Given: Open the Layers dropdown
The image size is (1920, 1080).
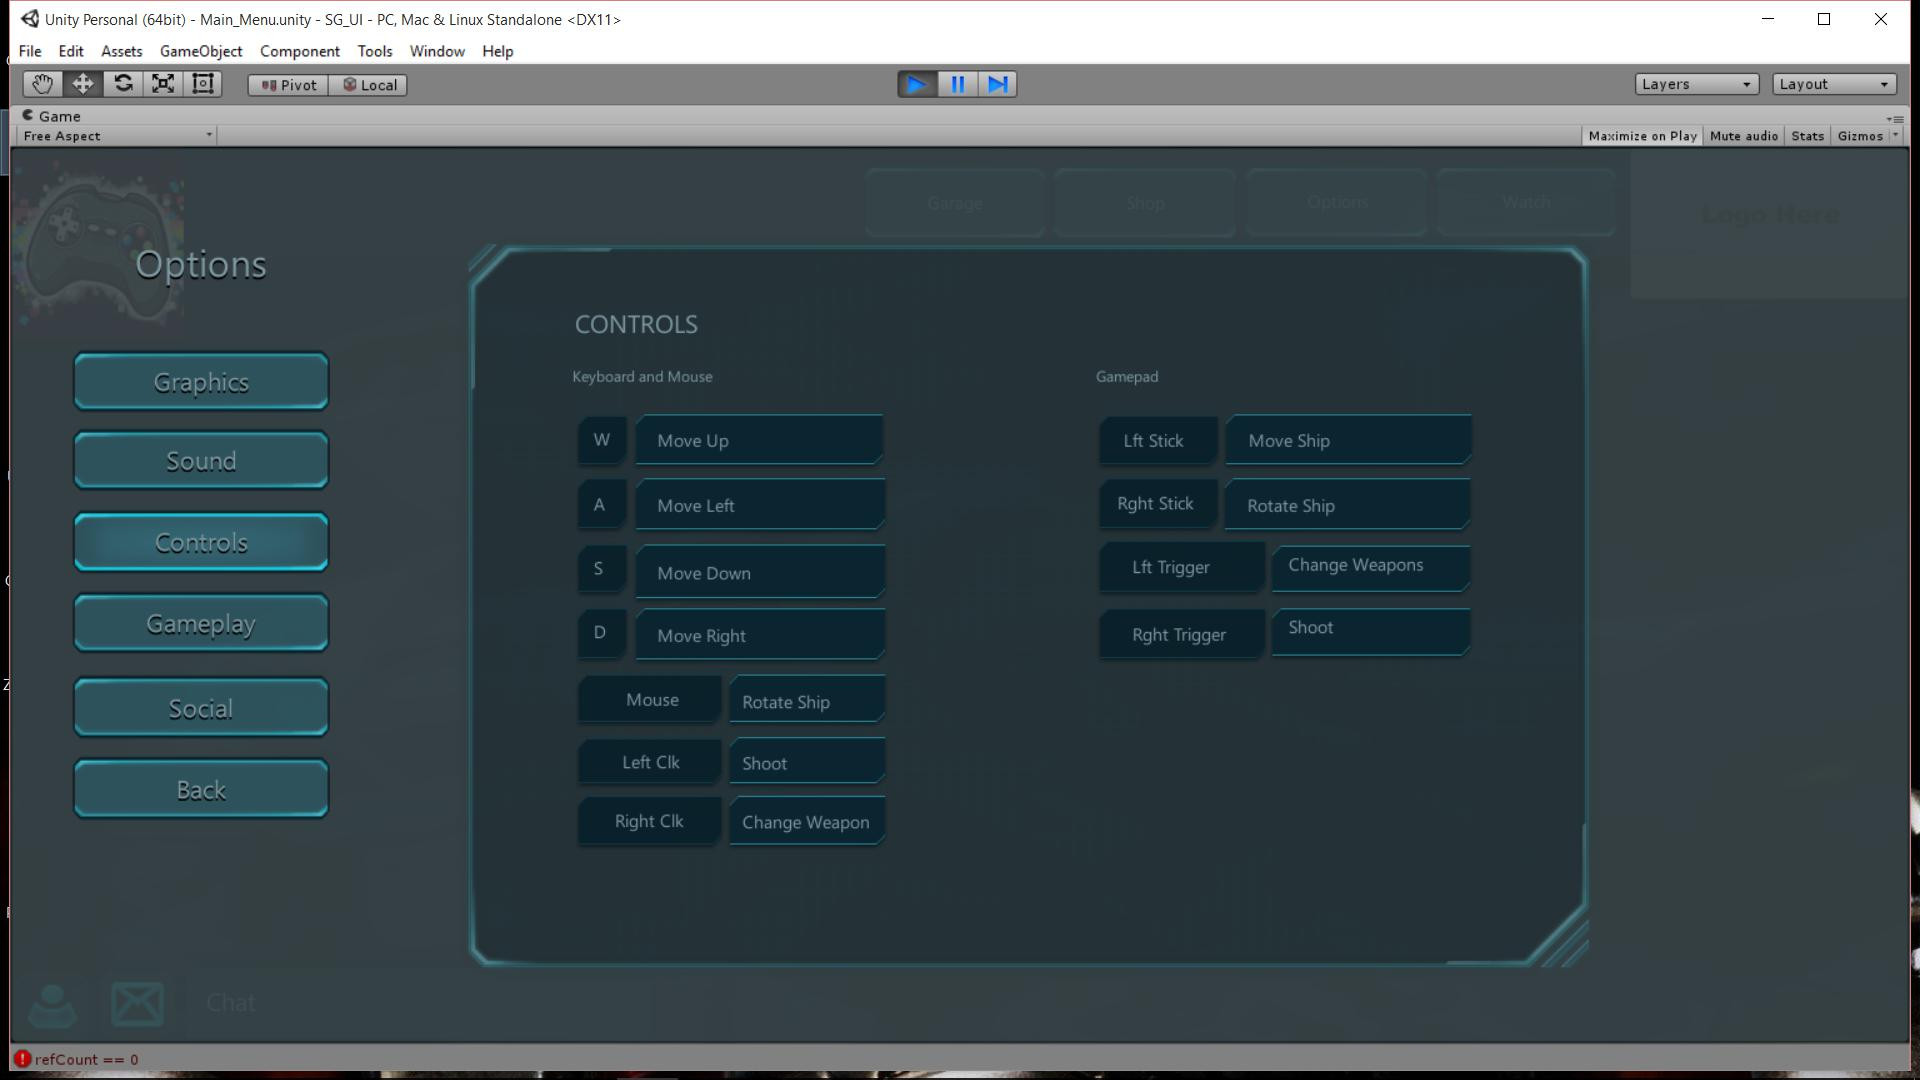Looking at the screenshot, I should click(1696, 84).
